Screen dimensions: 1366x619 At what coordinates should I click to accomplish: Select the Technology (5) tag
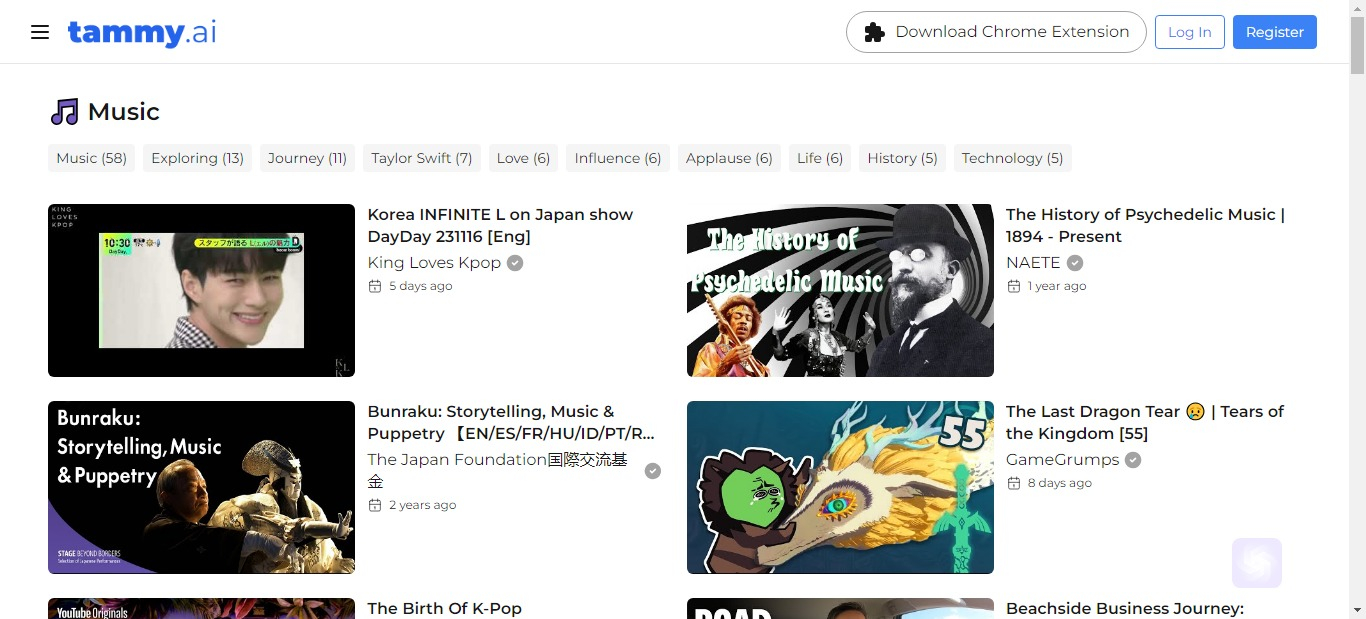pos(1013,158)
